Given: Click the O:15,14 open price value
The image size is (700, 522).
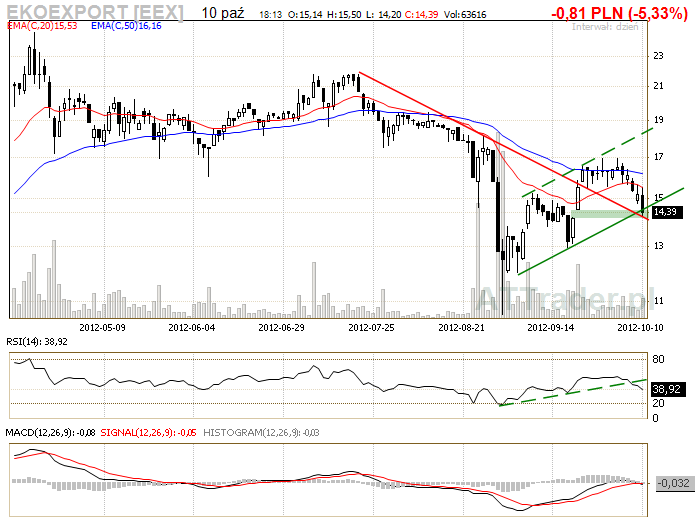Looking at the screenshot, I should coord(305,15).
